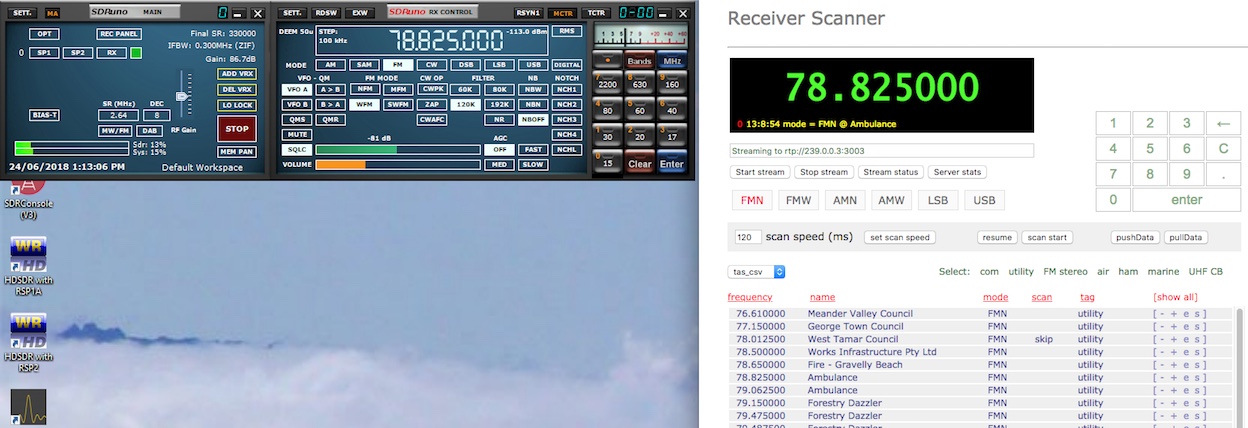Viewport: 1248px width, 428px height.
Task: Click the ADD VRX button
Action: (x=237, y=74)
